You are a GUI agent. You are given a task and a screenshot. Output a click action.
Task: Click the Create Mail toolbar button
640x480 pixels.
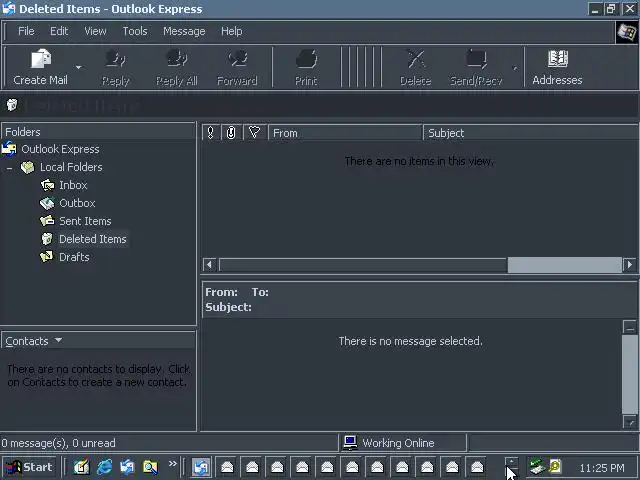[40, 67]
